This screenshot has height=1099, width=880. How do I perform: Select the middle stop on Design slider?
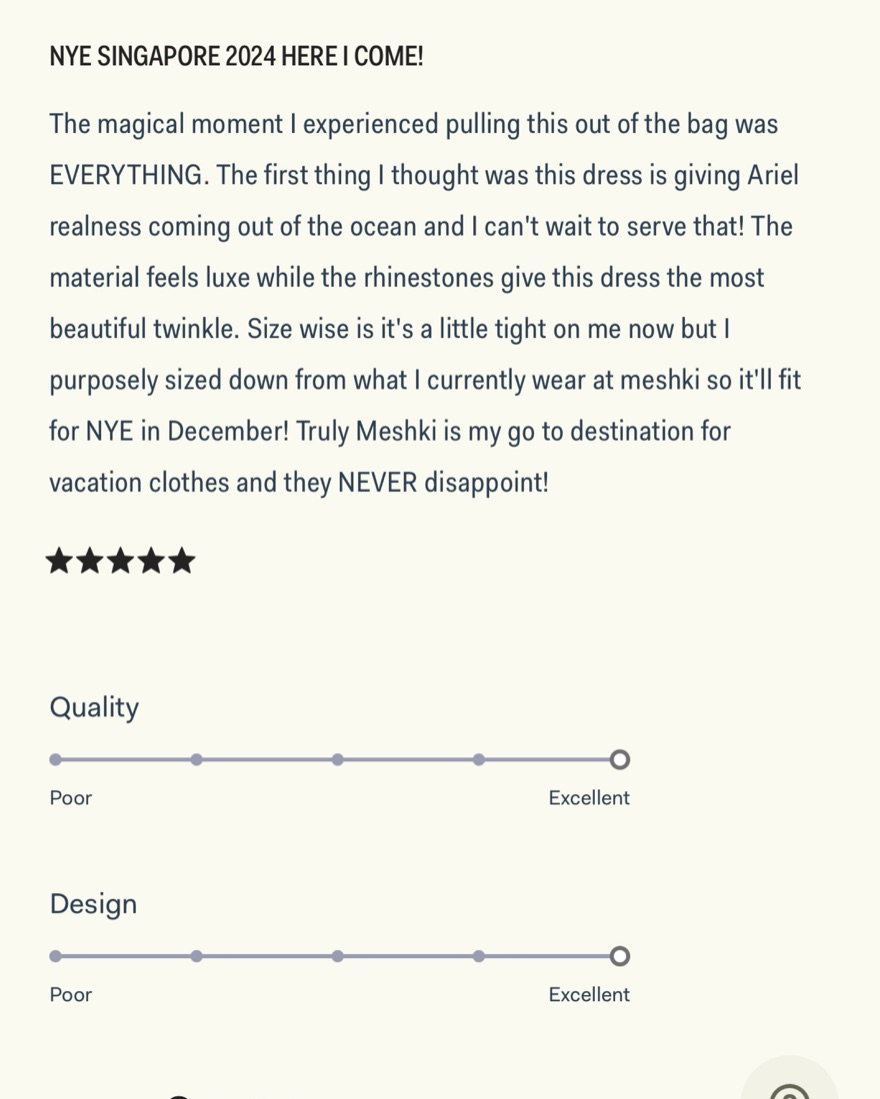click(x=338, y=956)
